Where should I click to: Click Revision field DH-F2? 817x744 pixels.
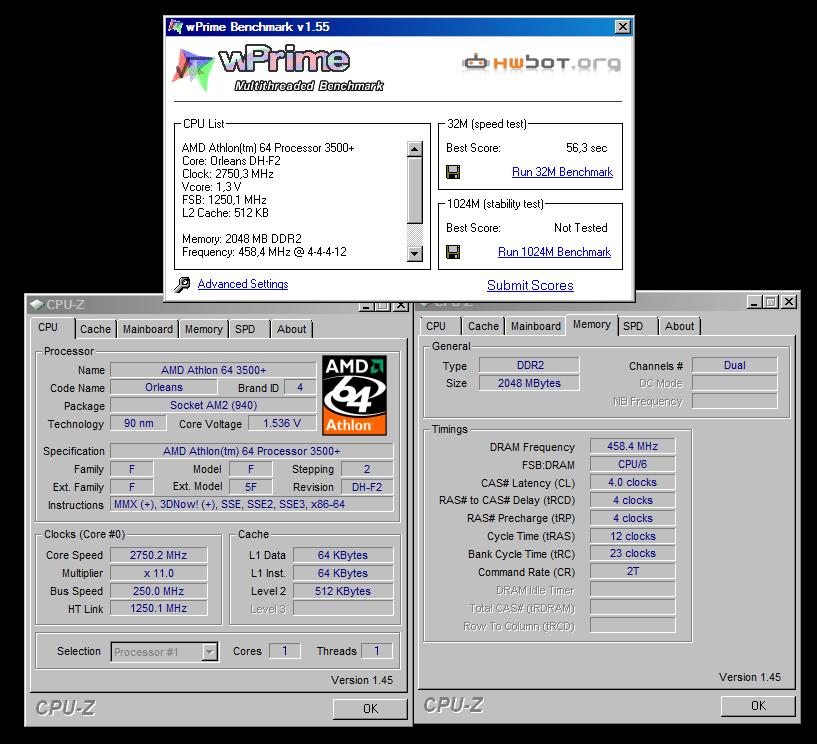[x=367, y=487]
